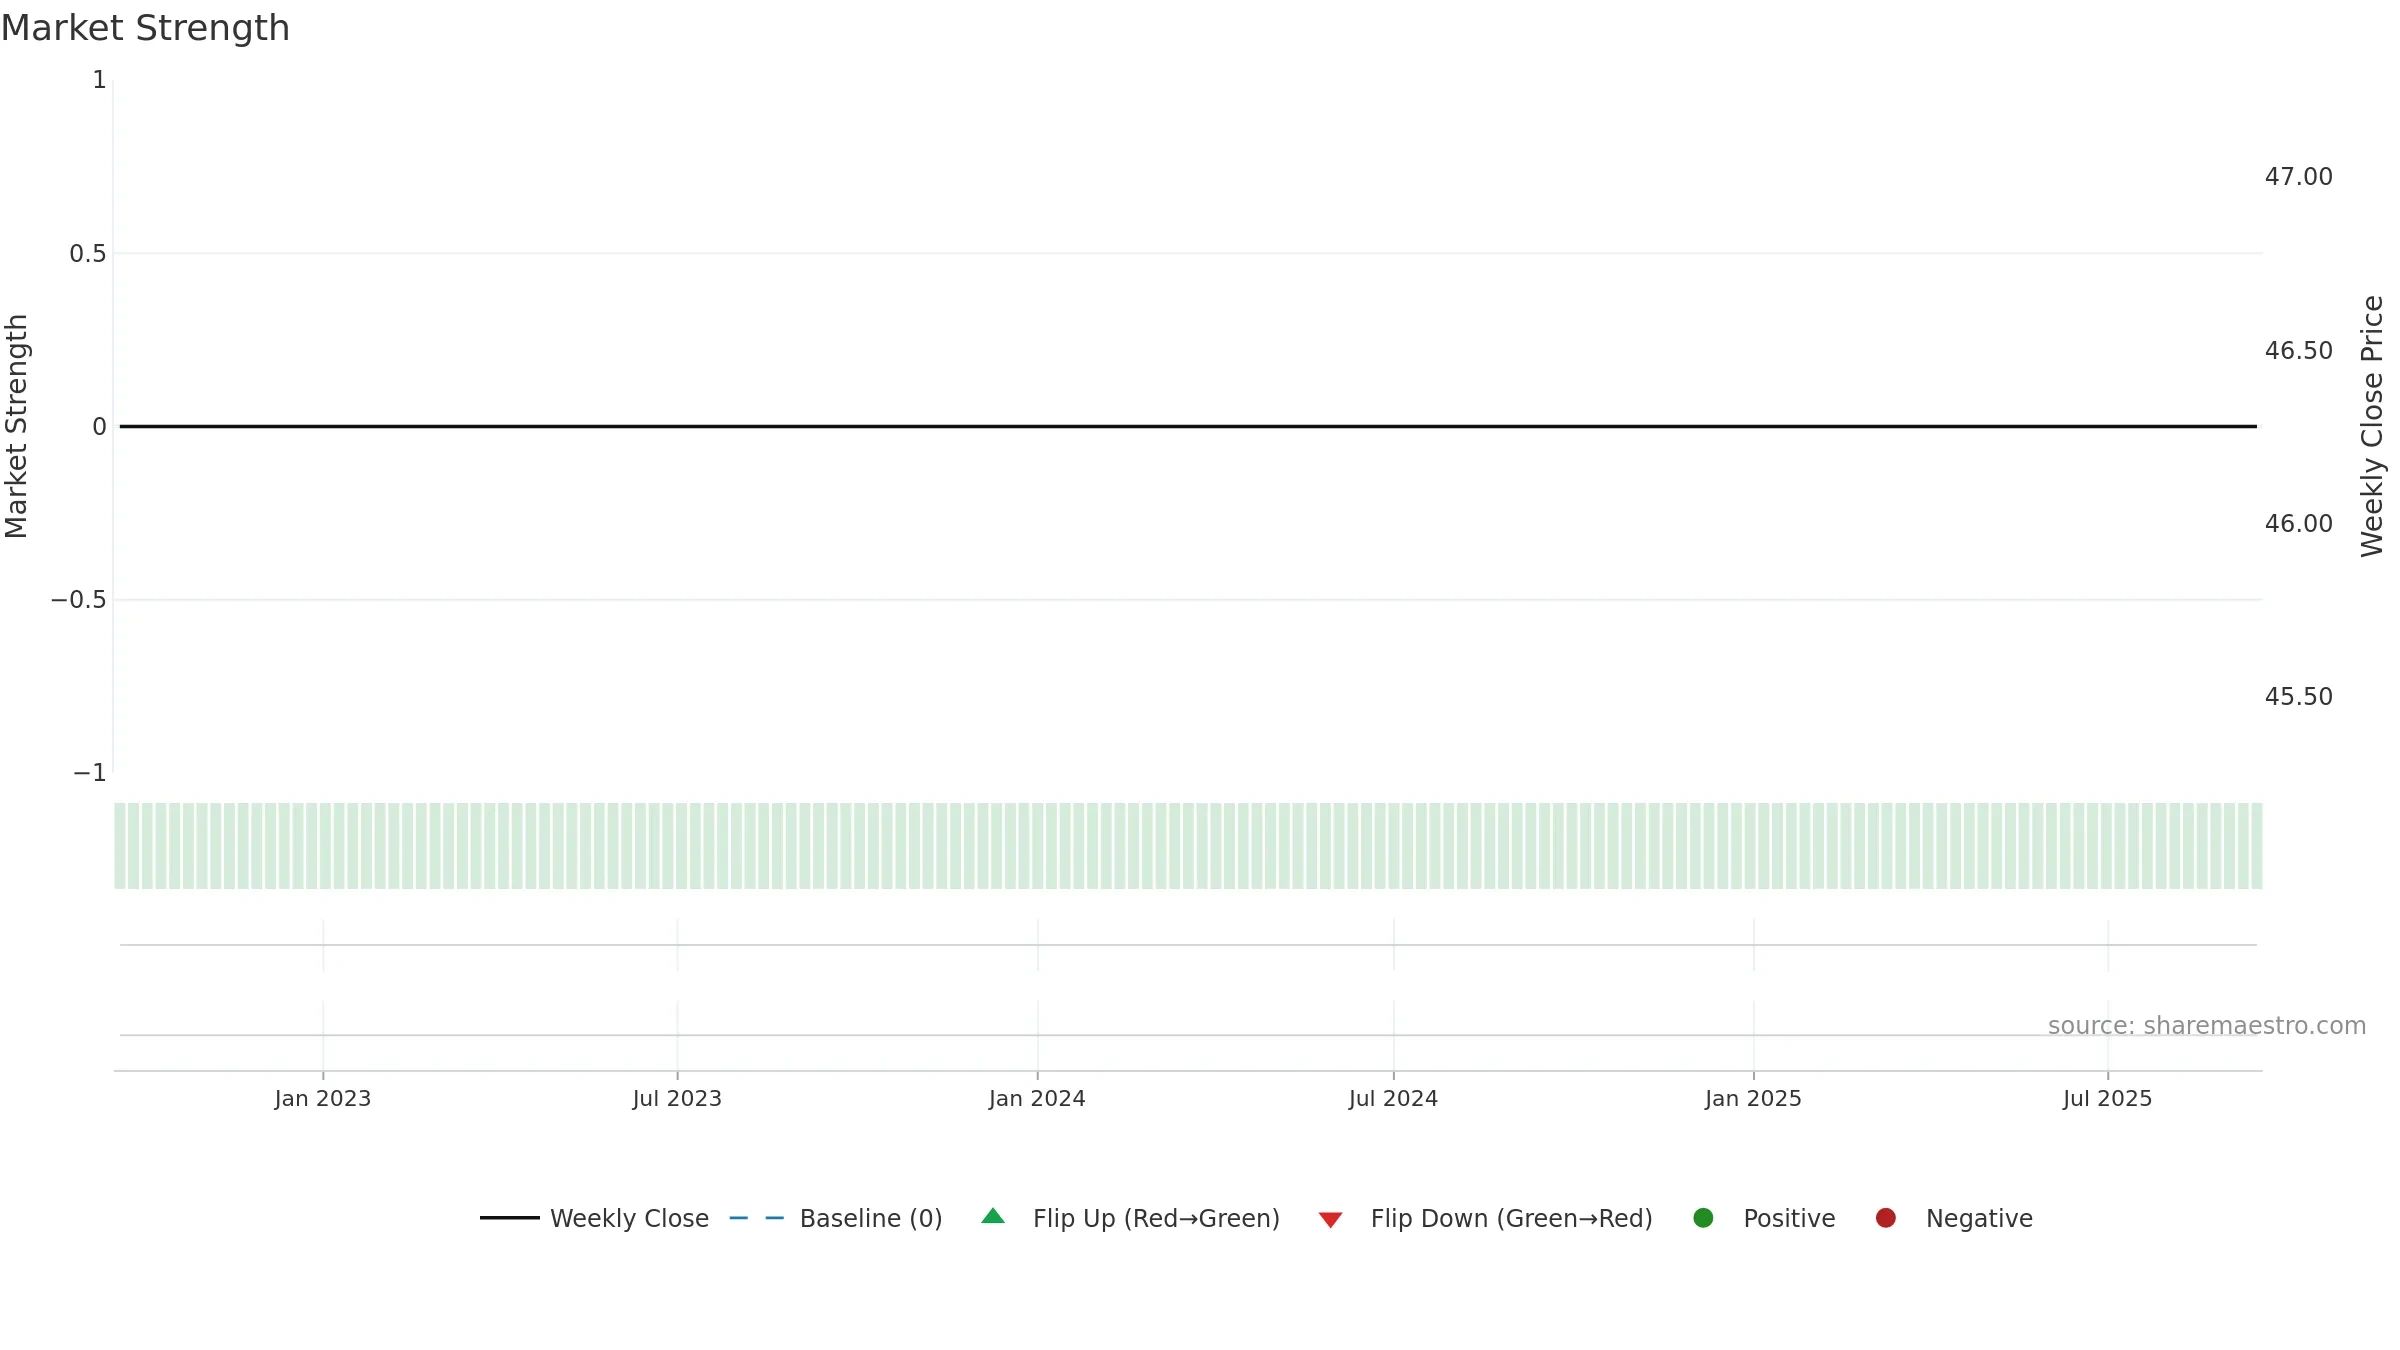2400x1350 pixels.
Task: Toggle the Positive legend entry
Action: (x=1764, y=1218)
